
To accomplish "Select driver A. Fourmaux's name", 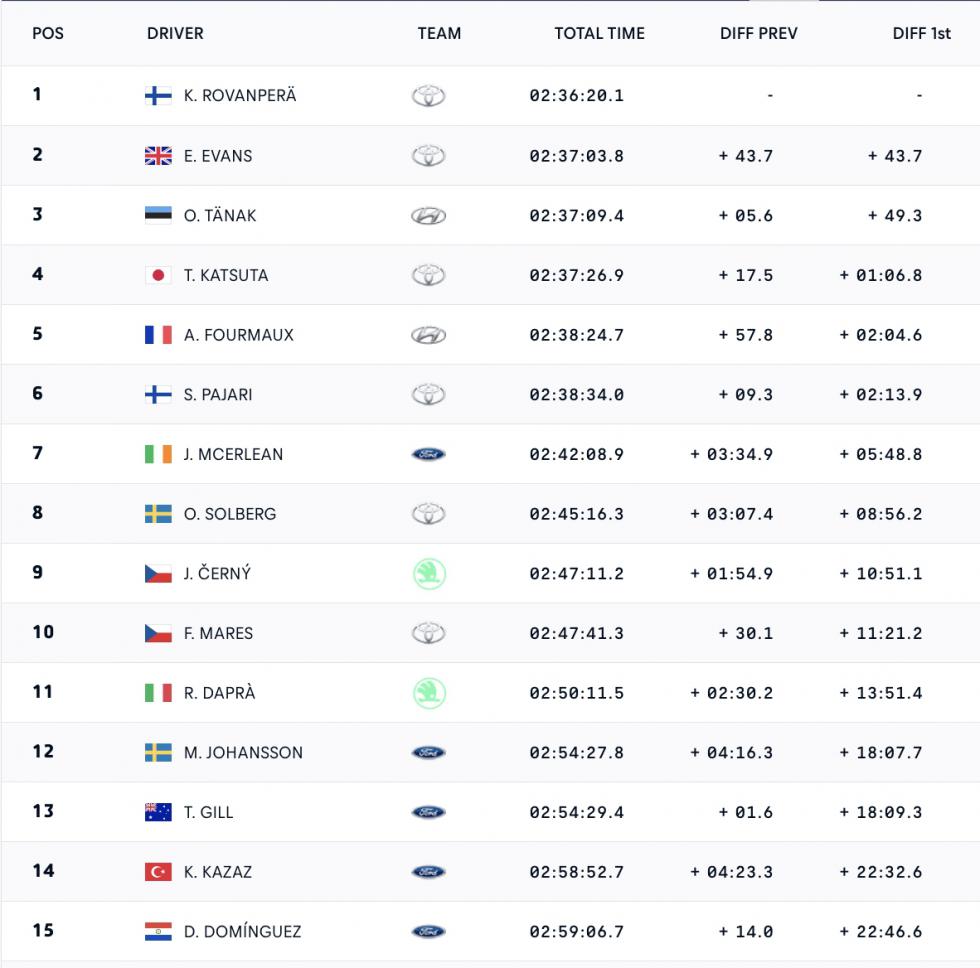I will point(239,335).
